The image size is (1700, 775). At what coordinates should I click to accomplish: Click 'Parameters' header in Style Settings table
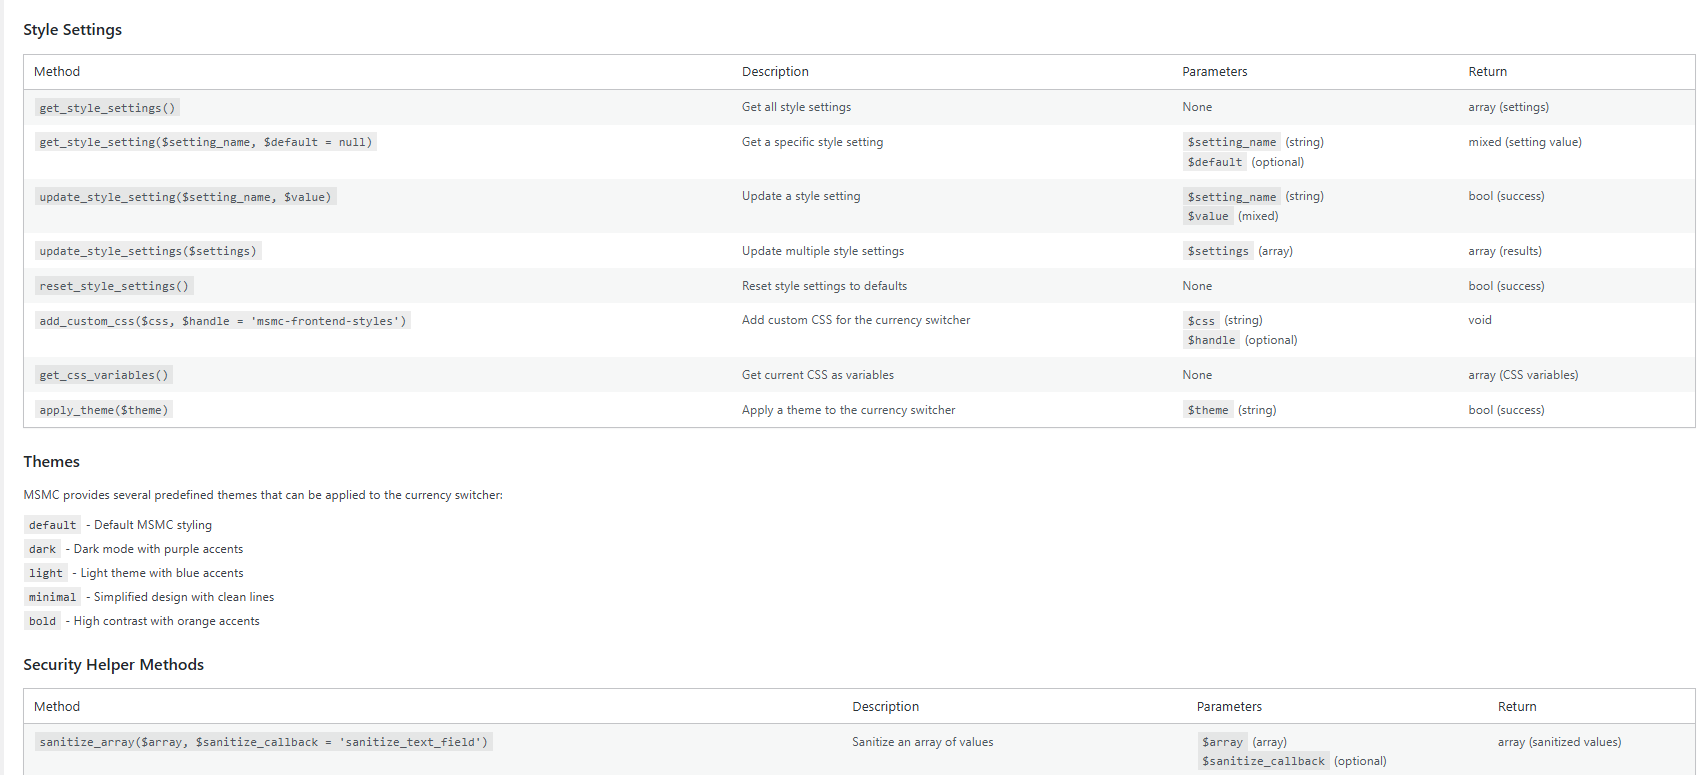pyautogui.click(x=1215, y=72)
